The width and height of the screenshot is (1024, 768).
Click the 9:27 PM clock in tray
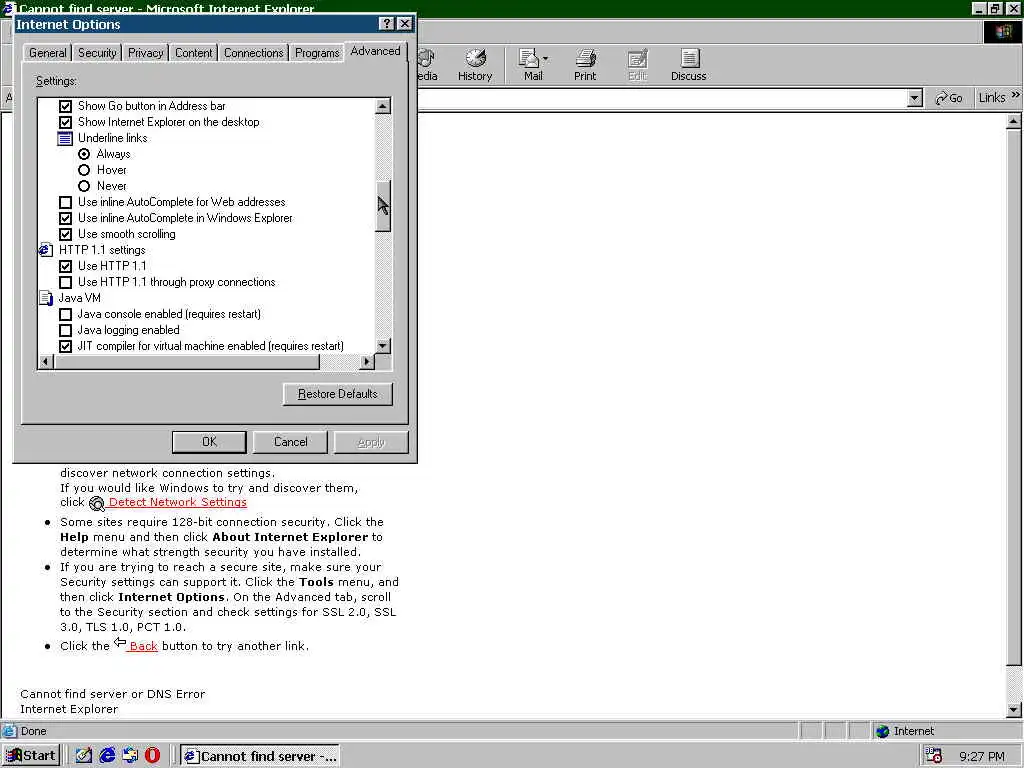tap(982, 756)
